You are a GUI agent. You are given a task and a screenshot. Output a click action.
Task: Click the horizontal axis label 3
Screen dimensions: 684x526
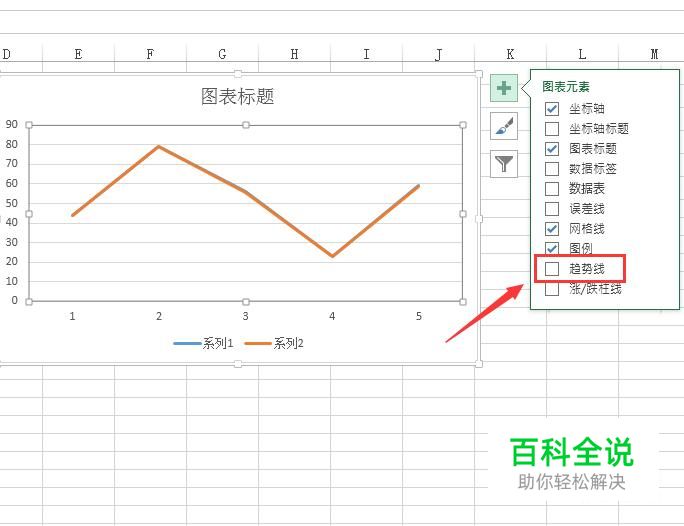(246, 316)
